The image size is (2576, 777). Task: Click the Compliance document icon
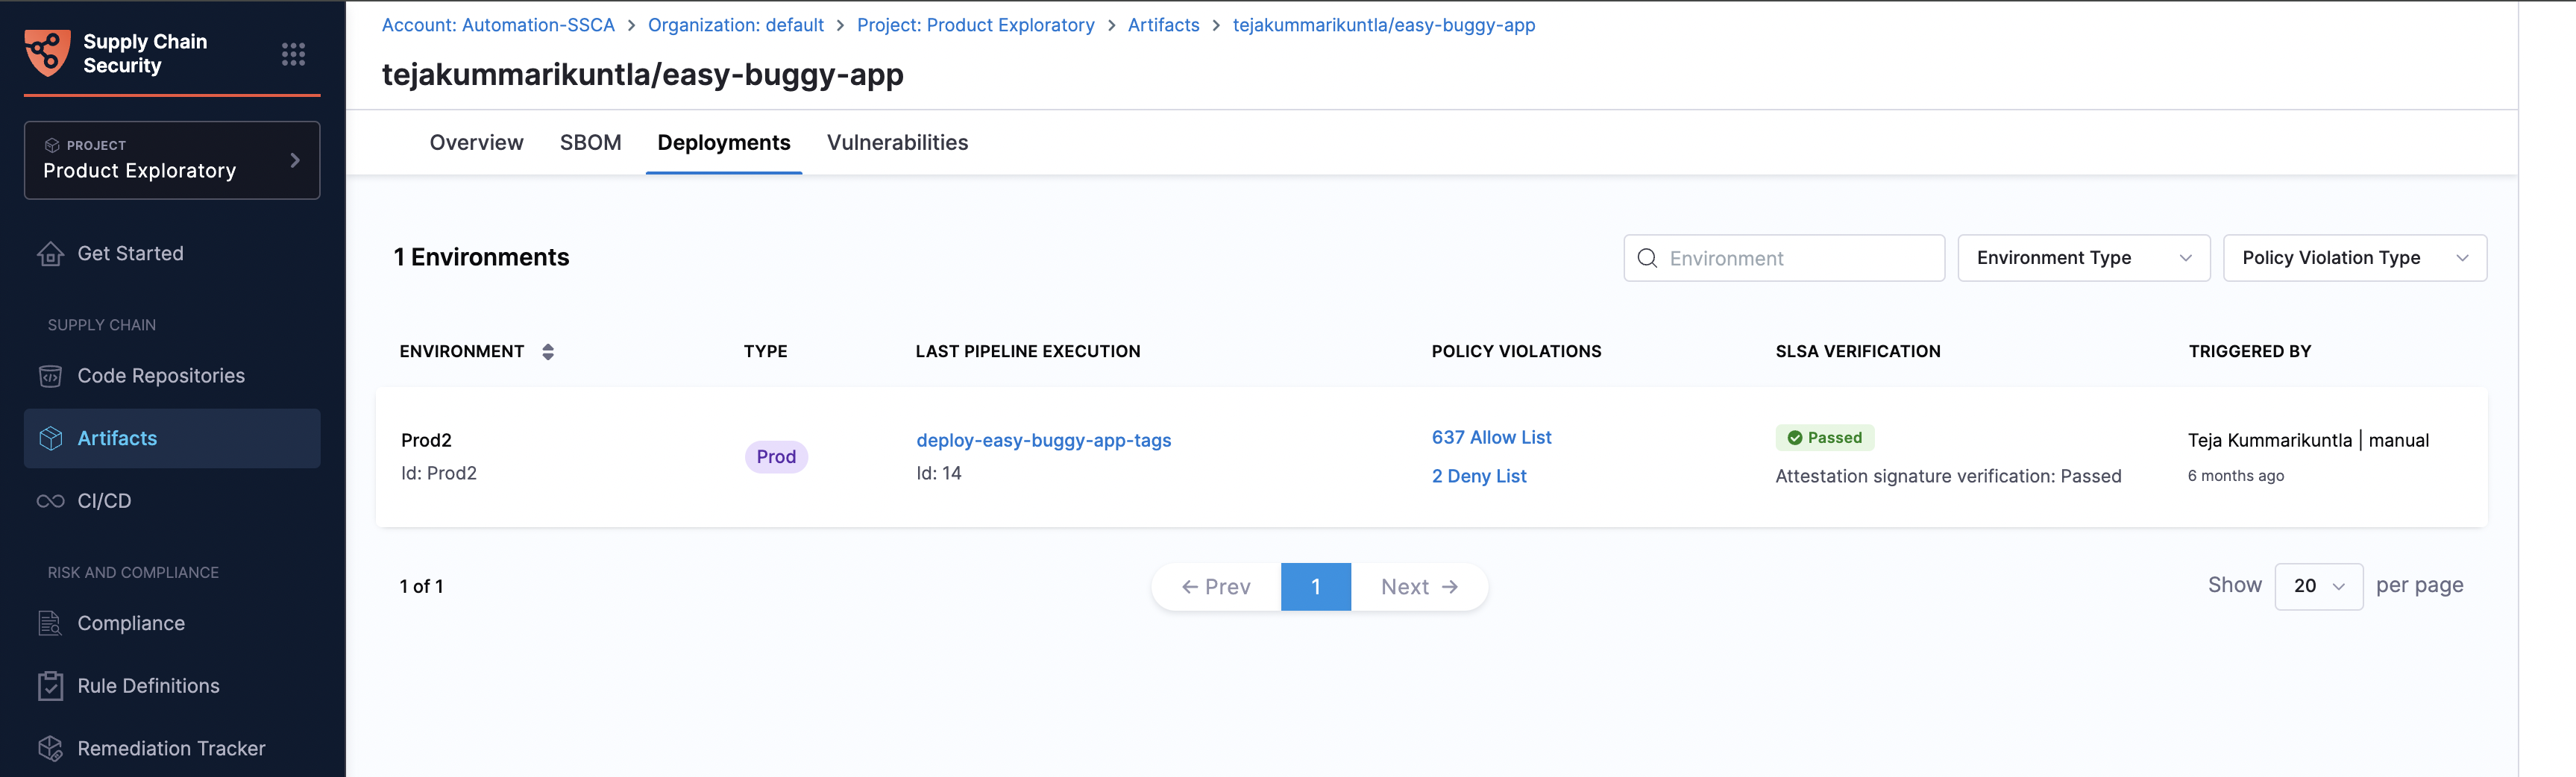coord(51,623)
